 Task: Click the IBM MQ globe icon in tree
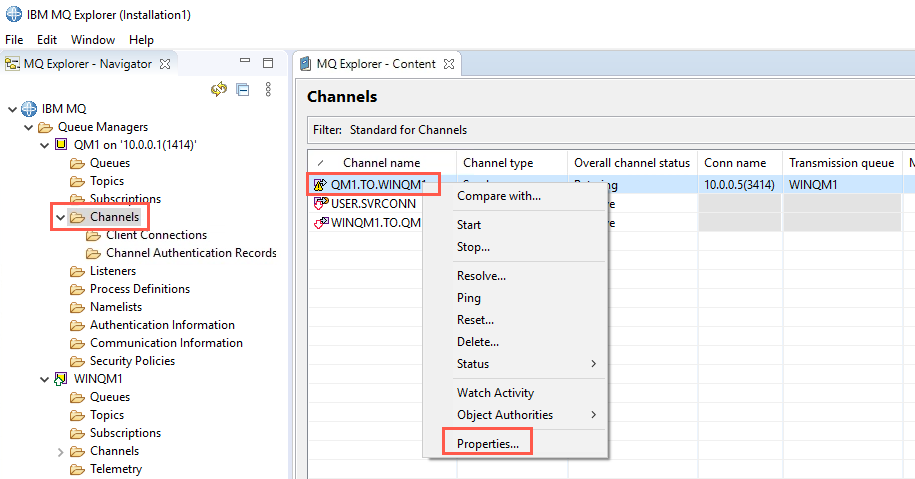pyautogui.click(x=29, y=109)
